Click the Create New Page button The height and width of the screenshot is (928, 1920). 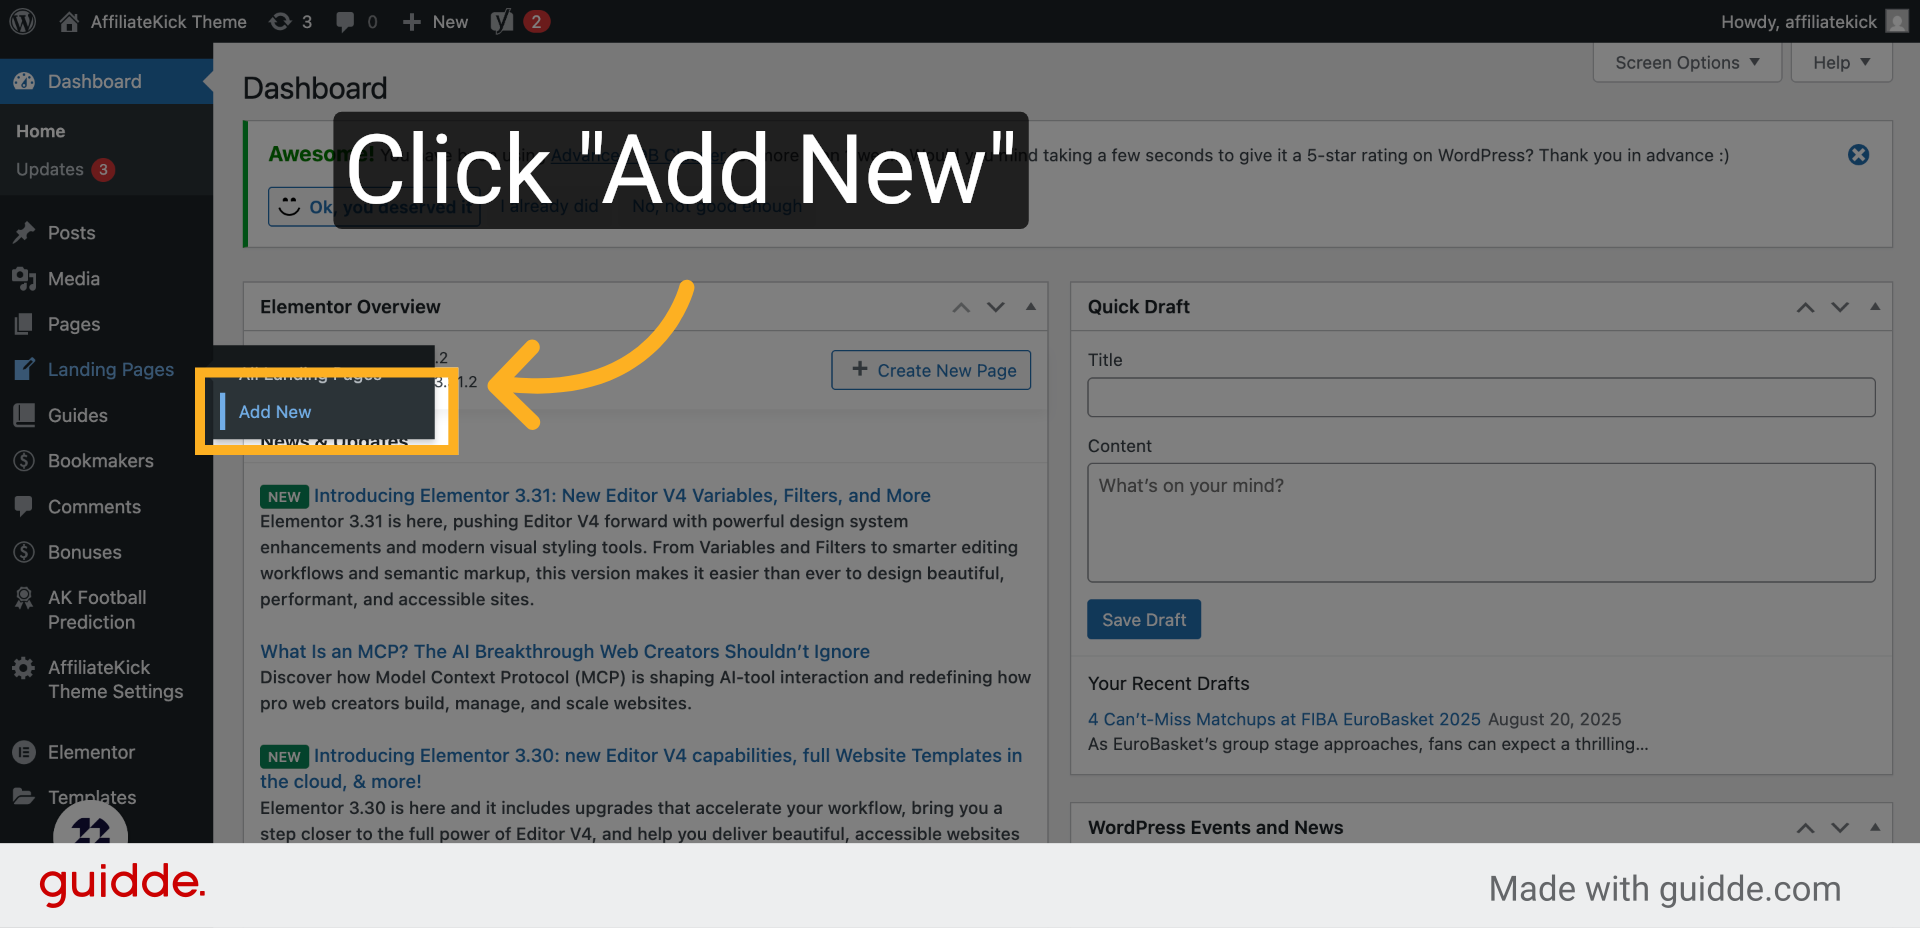point(931,370)
